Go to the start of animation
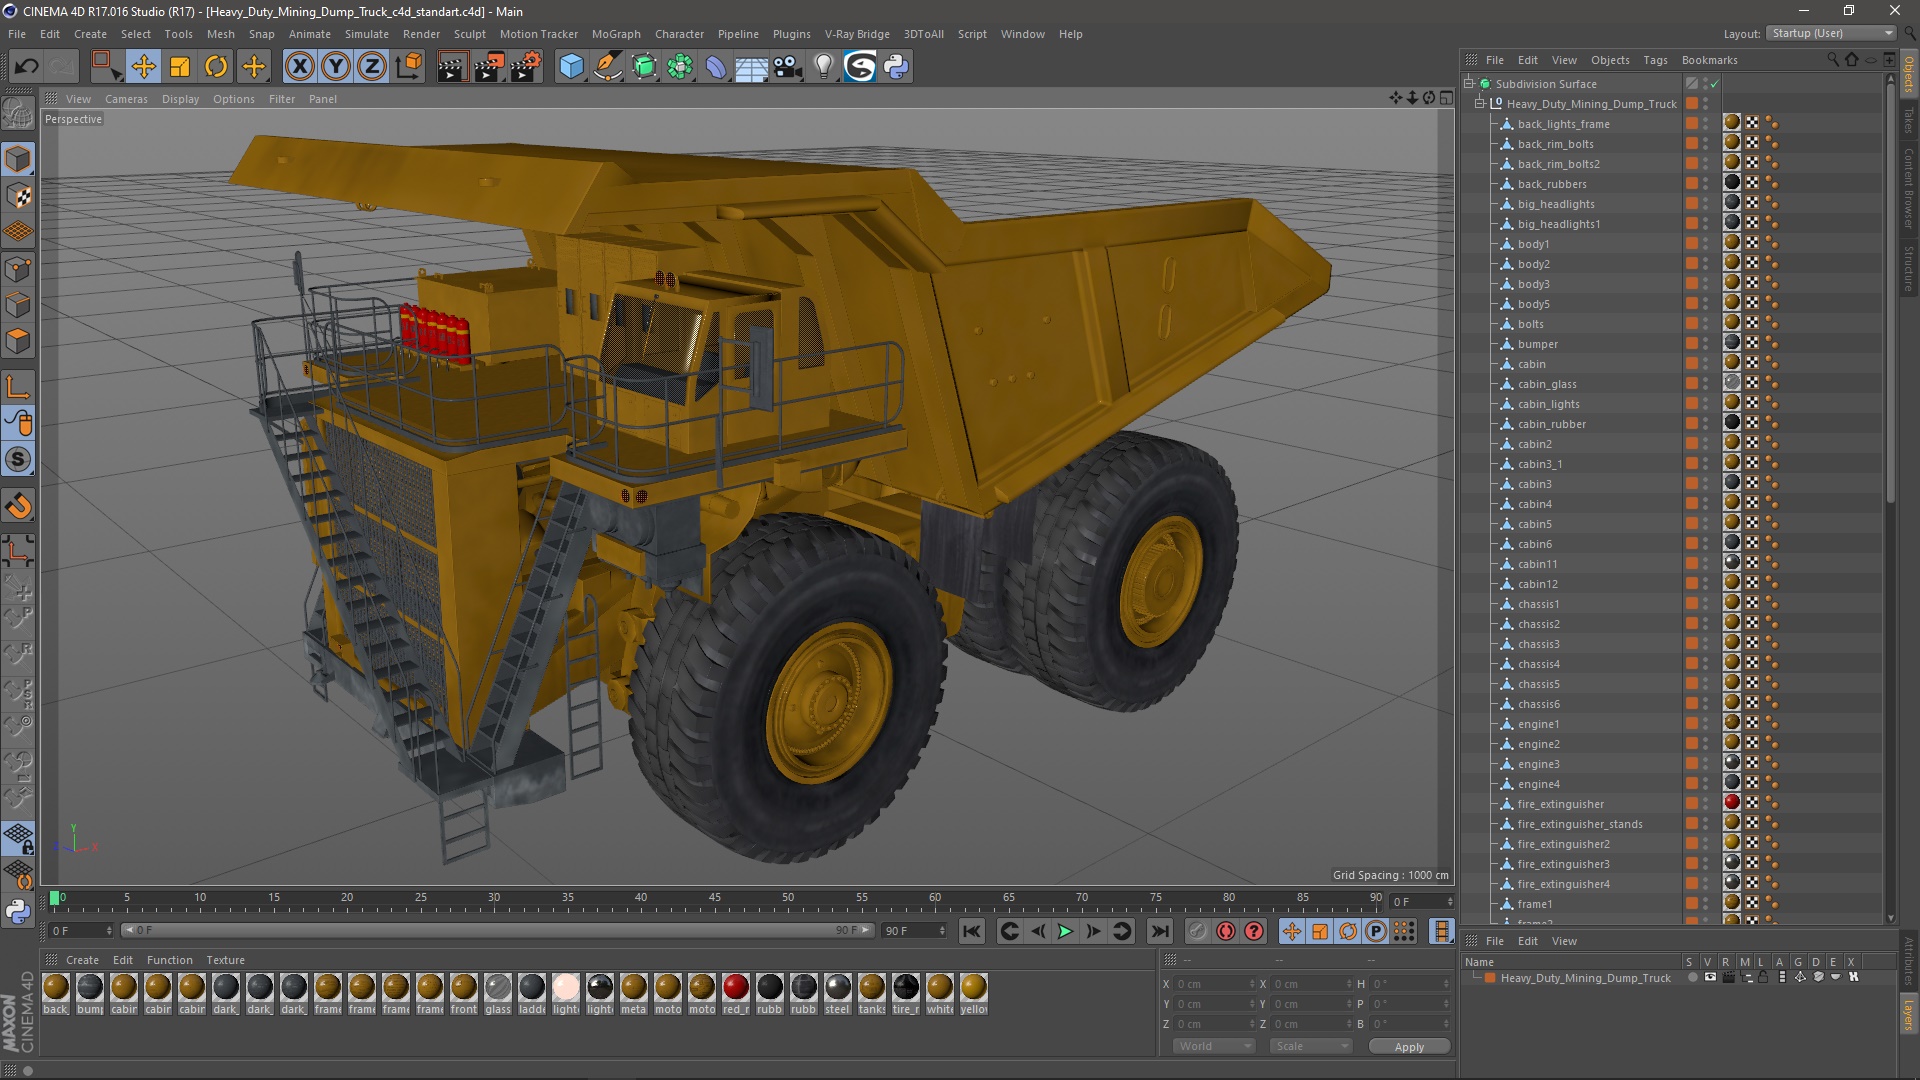1920x1080 pixels. point(971,931)
